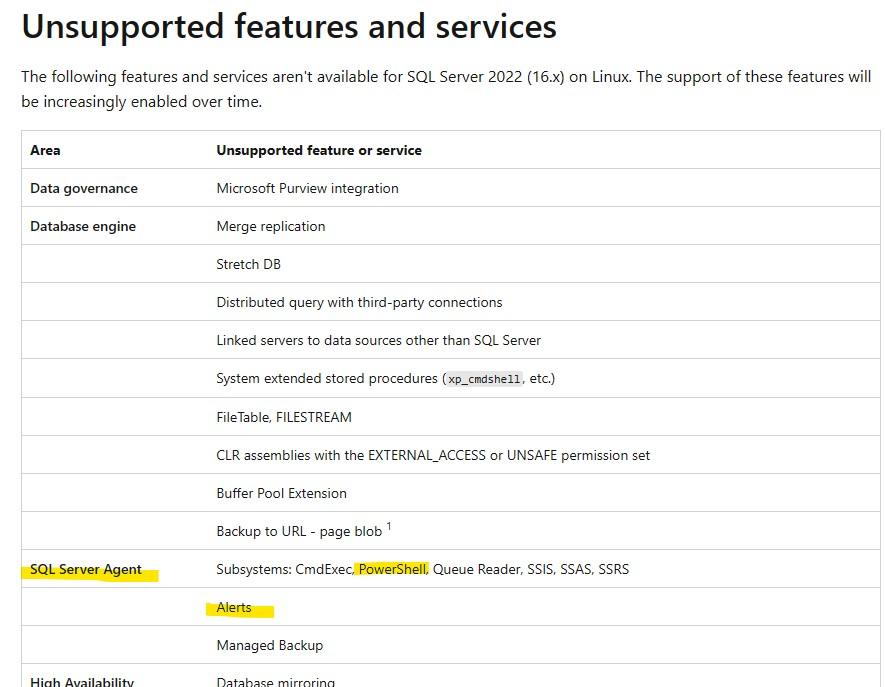Click the xp_cmdshell inline code text
885x687 pixels.
484,379
